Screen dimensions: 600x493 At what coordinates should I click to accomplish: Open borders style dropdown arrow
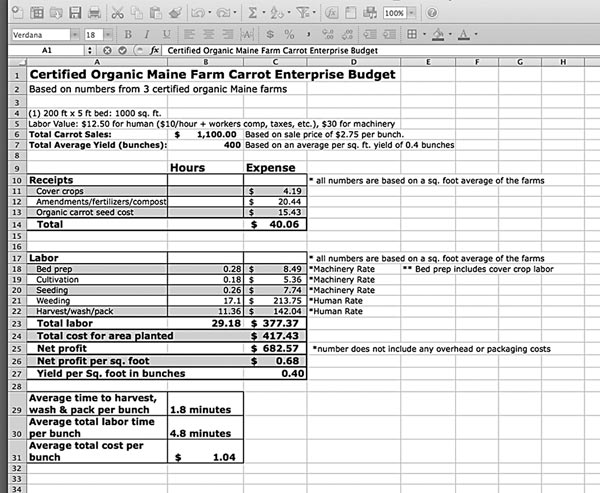coord(424,34)
